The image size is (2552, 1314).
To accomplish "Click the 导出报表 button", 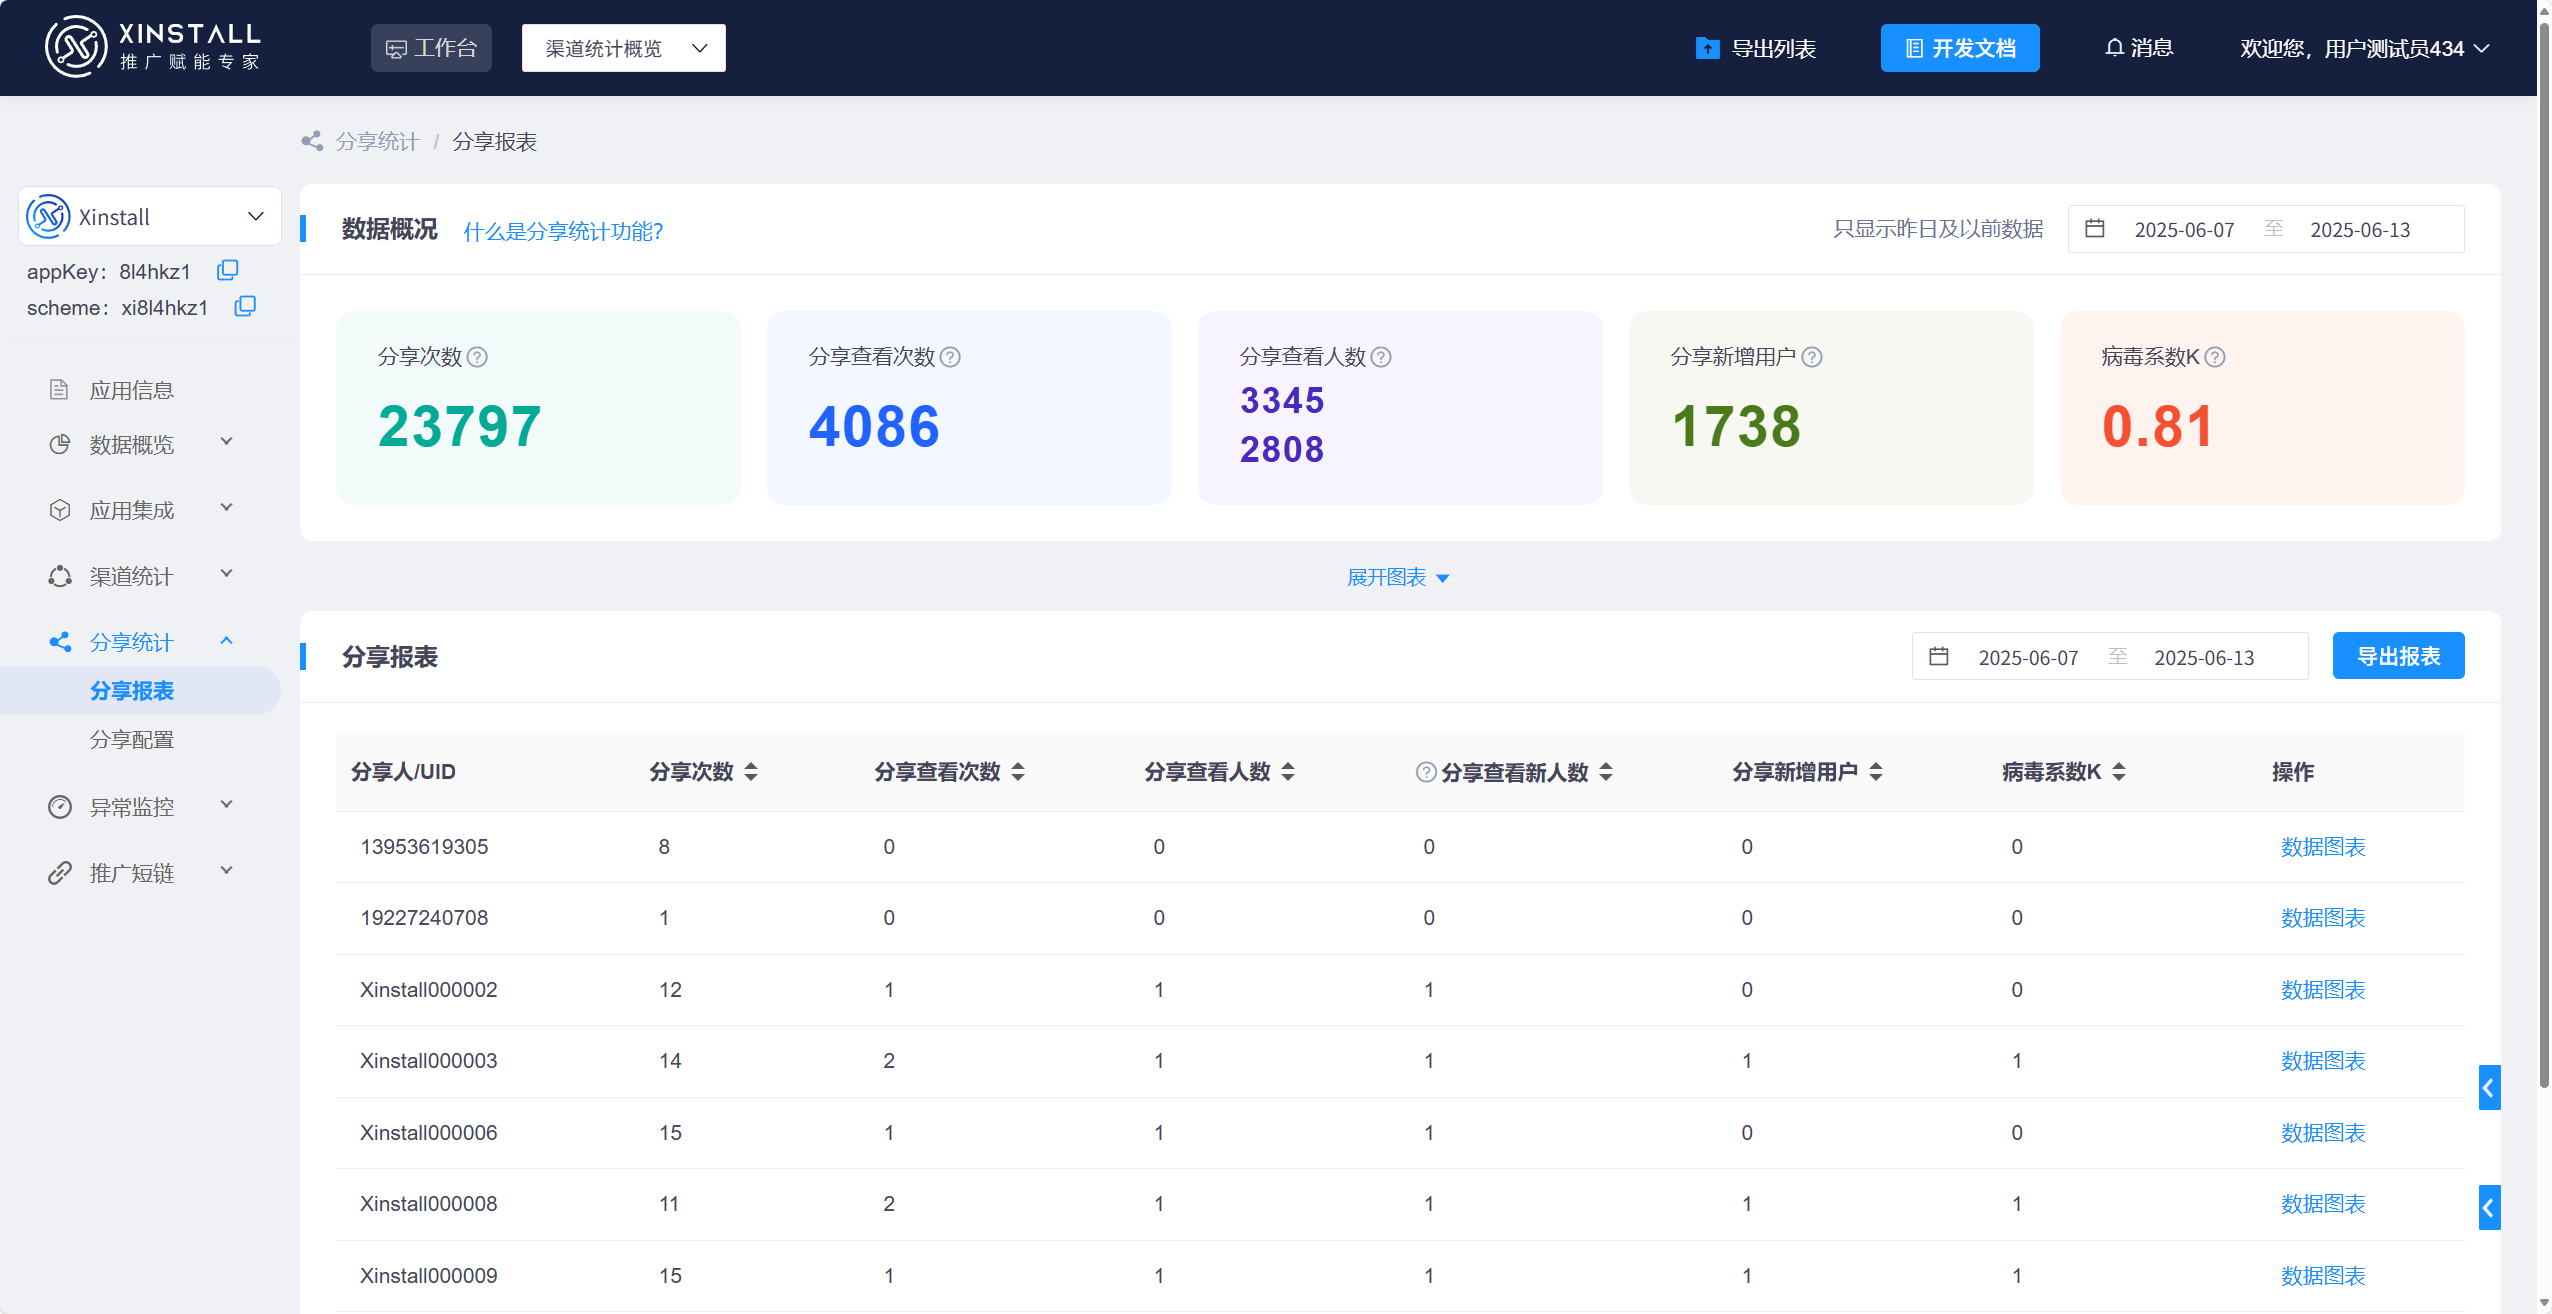I will (2398, 655).
